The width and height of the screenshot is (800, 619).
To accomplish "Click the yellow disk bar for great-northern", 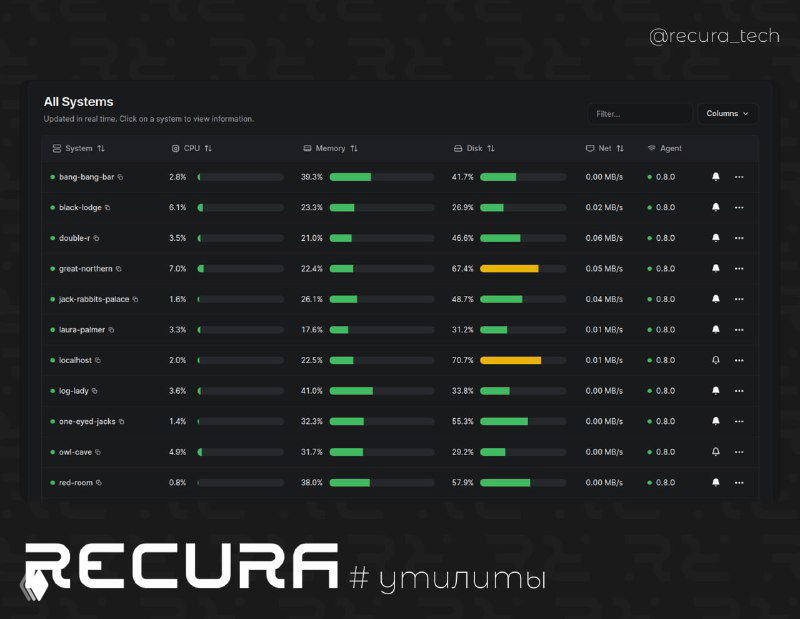I will [509, 269].
